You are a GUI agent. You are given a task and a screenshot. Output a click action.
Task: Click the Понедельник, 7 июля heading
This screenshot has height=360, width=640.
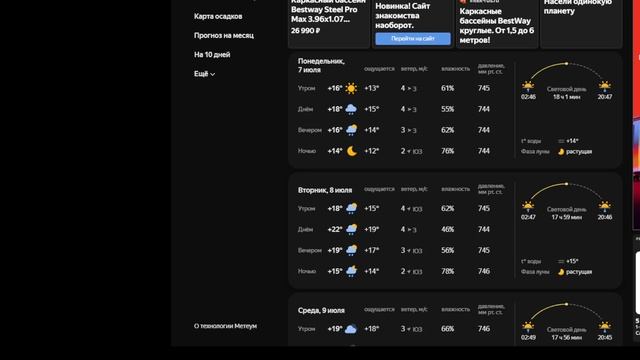pyautogui.click(x=321, y=66)
